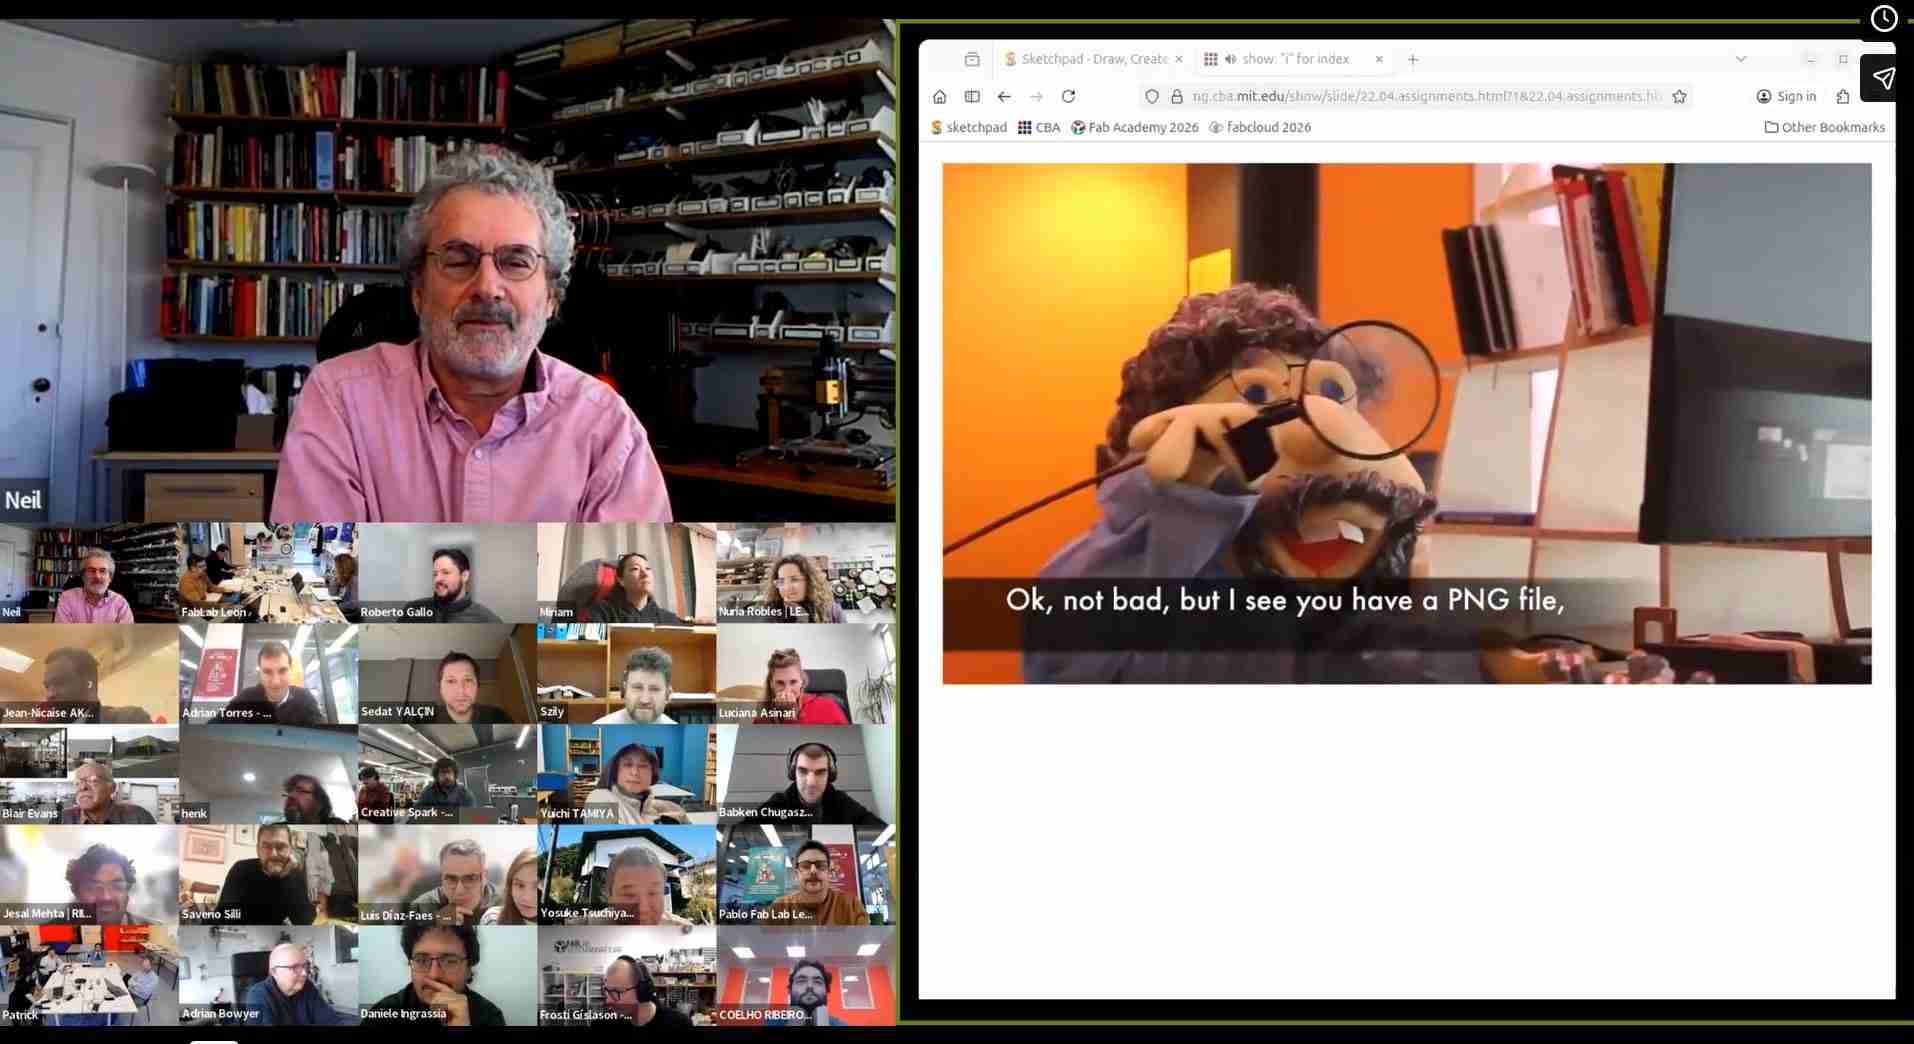Screen dimensions: 1914x1044
Task: Select the Creative Spark video tile
Action: point(447,775)
